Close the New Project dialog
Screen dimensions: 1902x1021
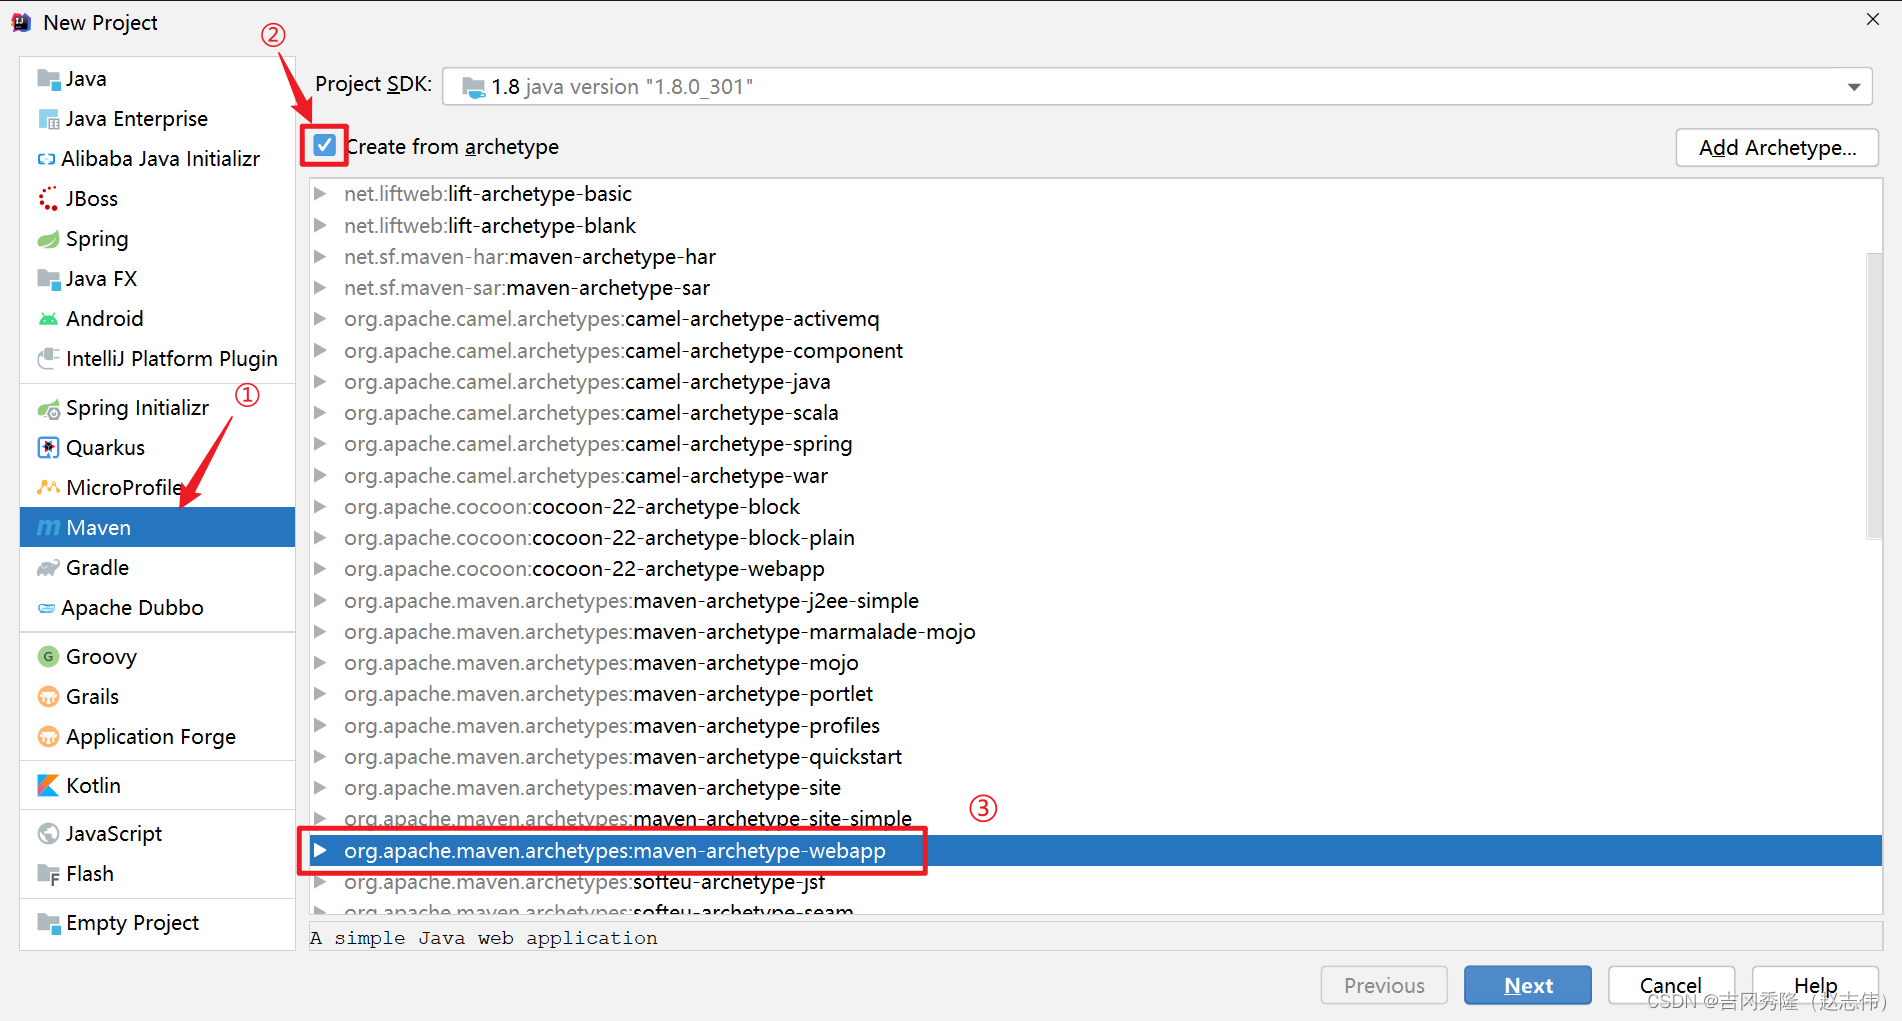1873,19
